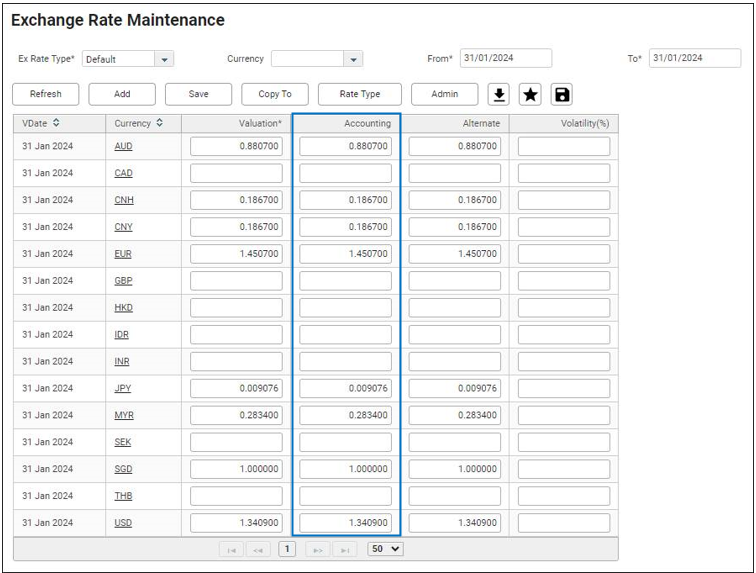Click the EUR Accounting rate field

346,254
